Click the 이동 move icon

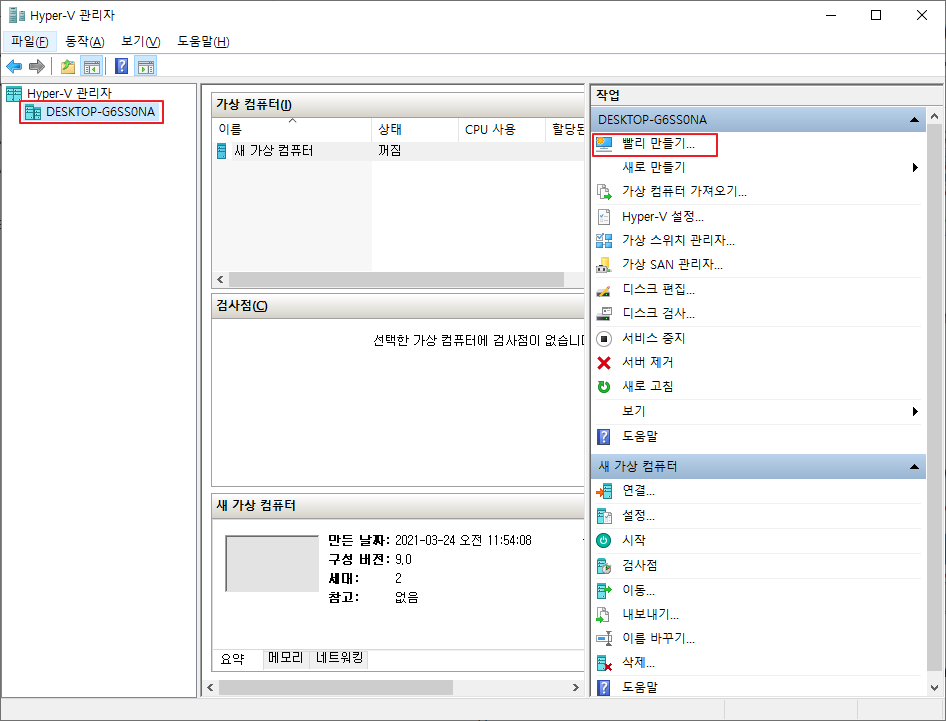[x=604, y=590]
